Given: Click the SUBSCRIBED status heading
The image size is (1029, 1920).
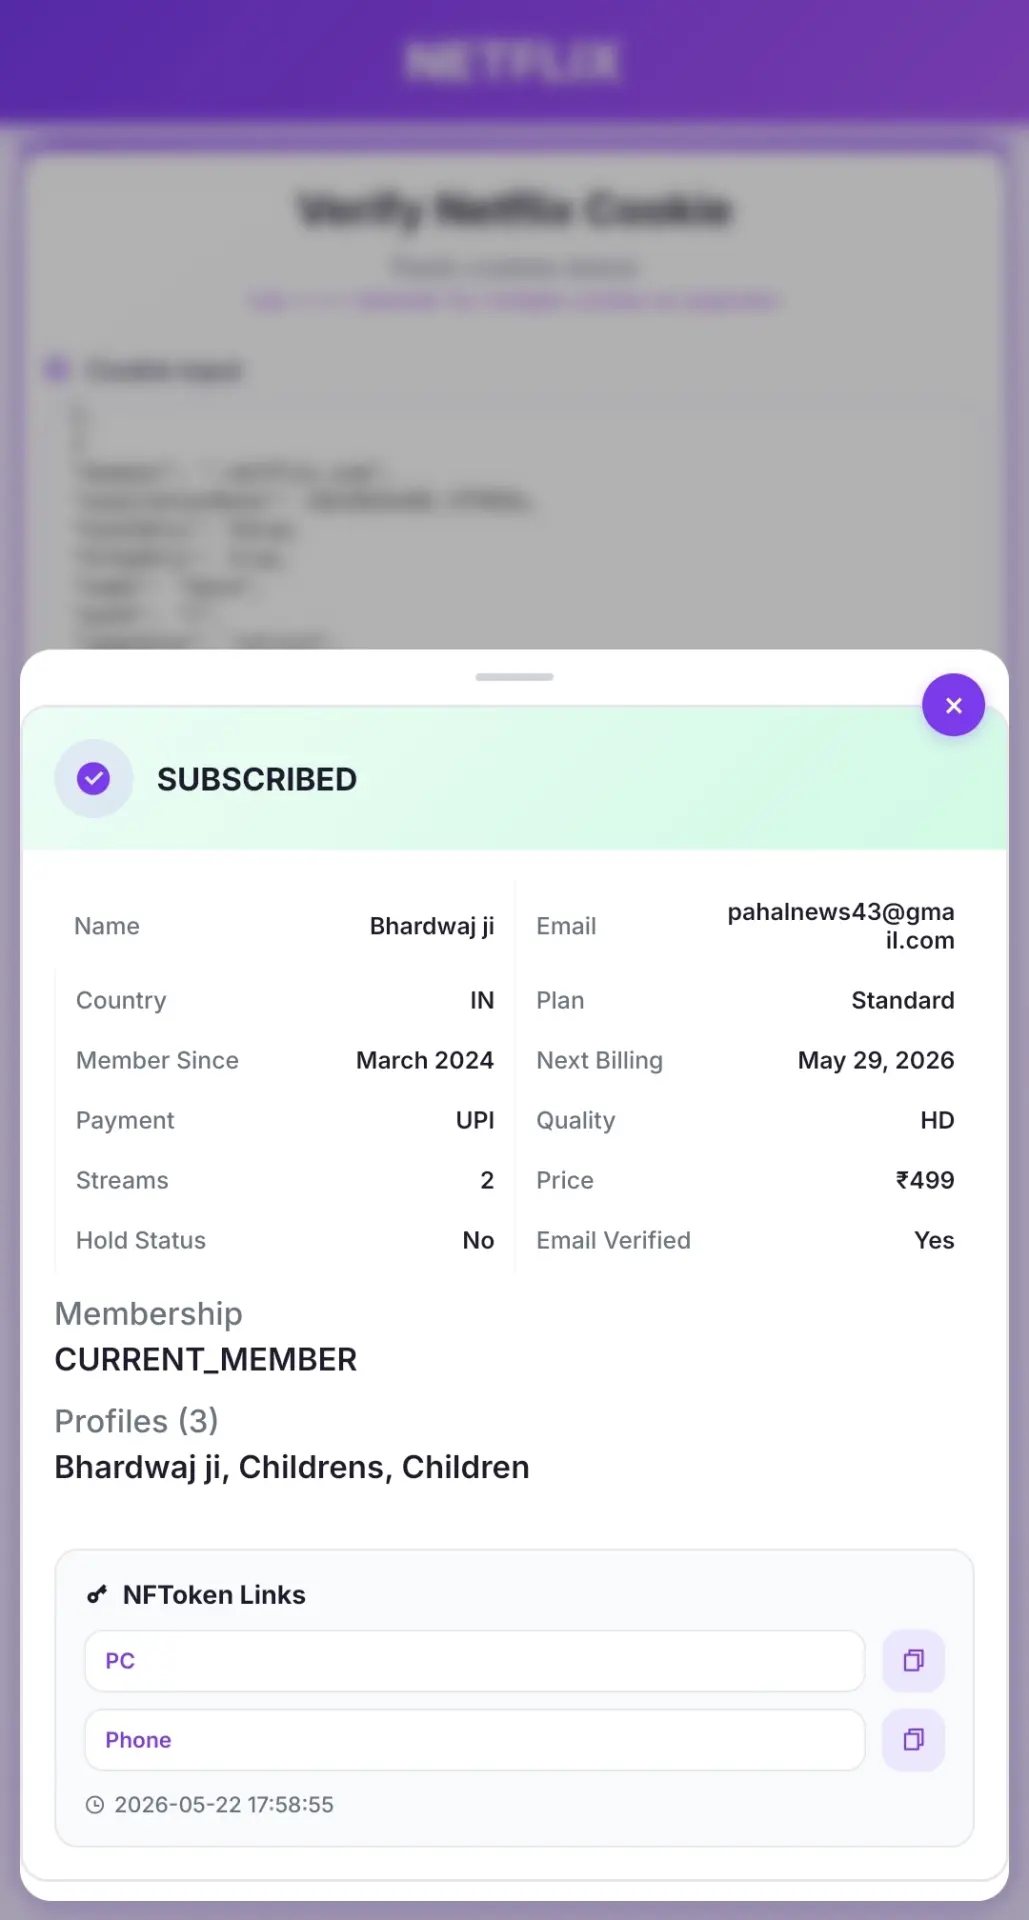Looking at the screenshot, I should point(257,779).
